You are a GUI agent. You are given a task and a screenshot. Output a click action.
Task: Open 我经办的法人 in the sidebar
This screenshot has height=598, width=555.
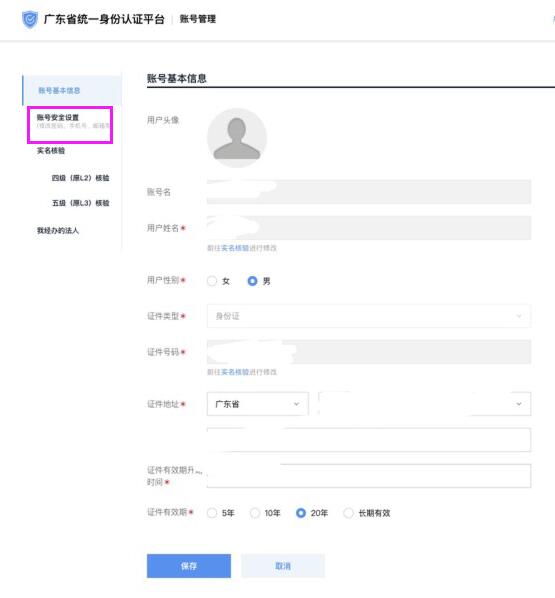point(58,230)
